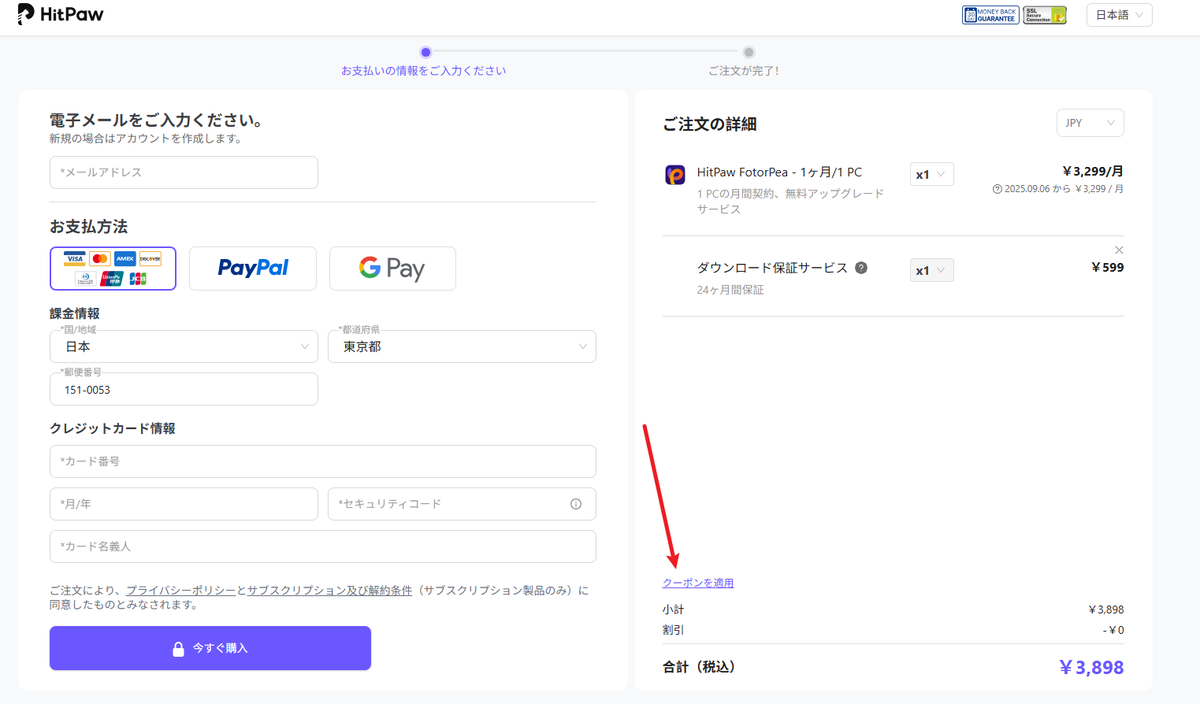
Task: Click the 割引 discount label
Action: [x=673, y=630]
